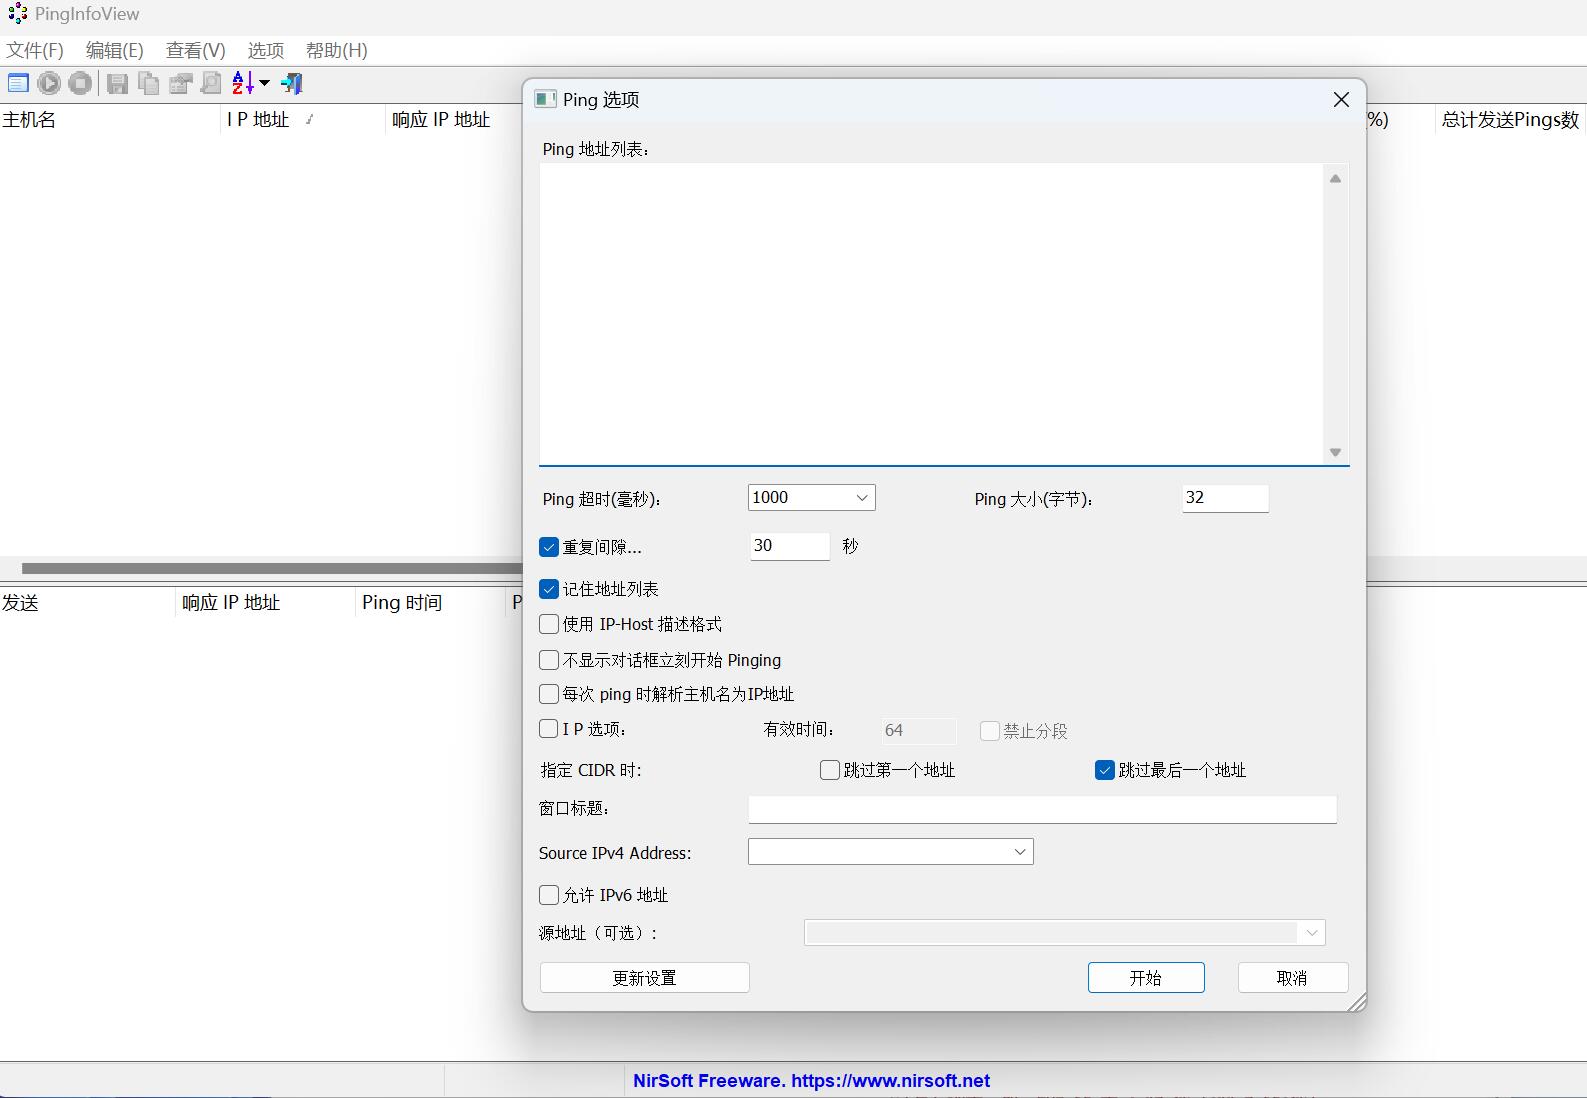The image size is (1587, 1098).
Task: Click the 开始 button
Action: 1146,978
